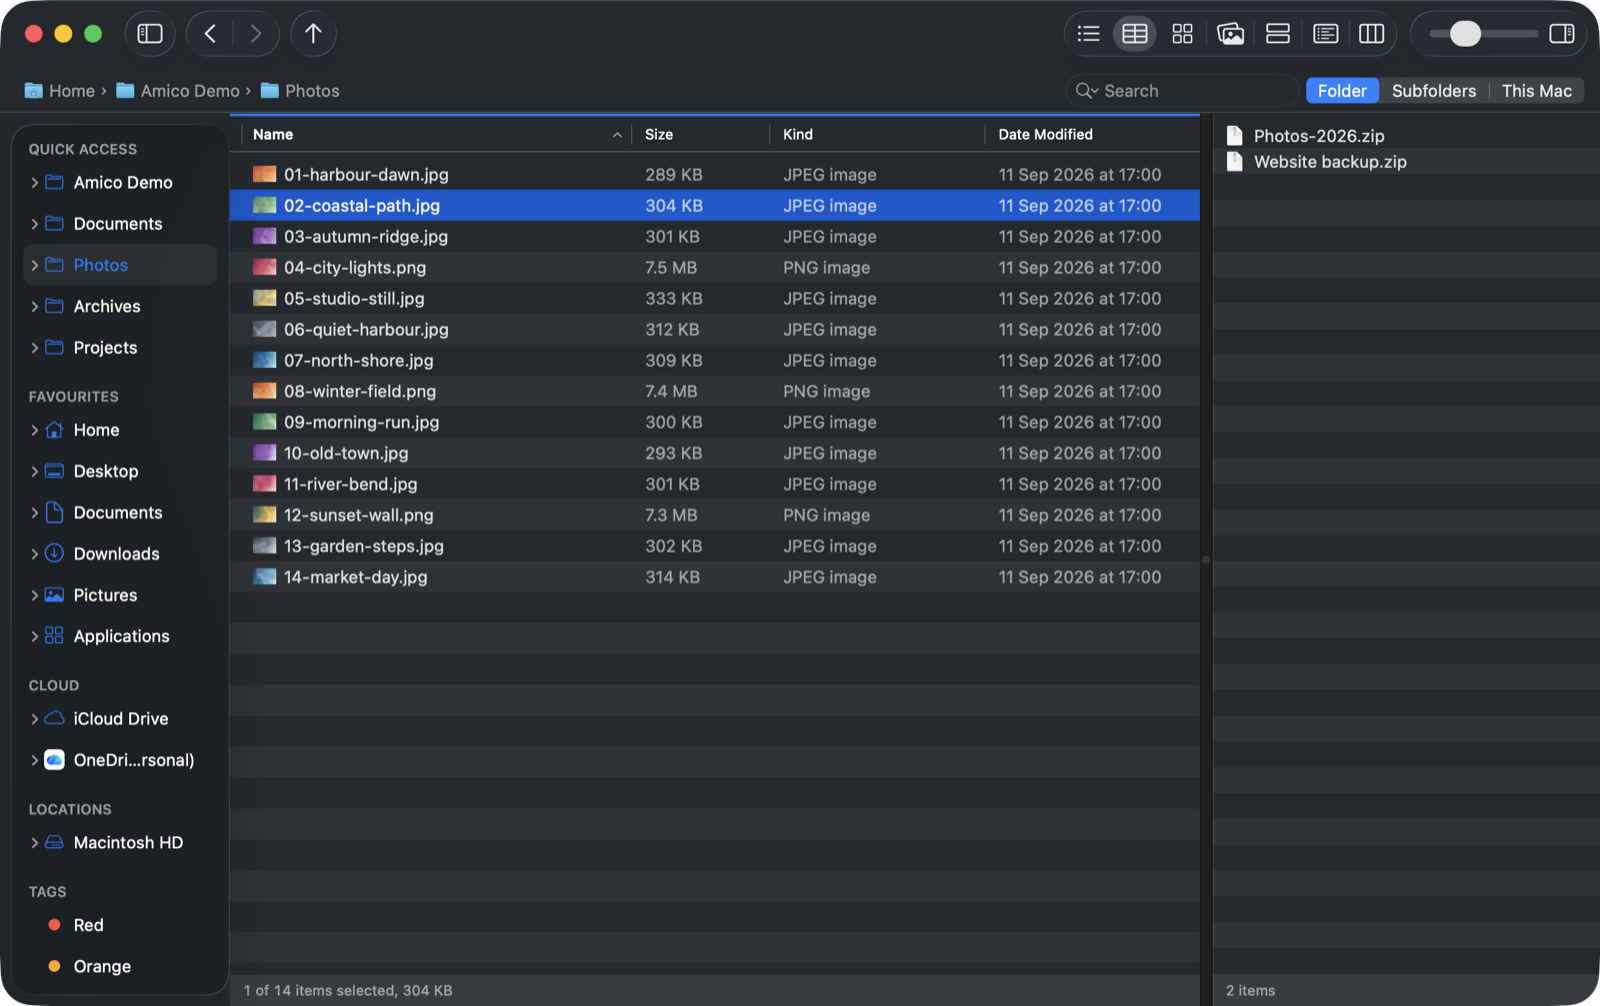Select 06-quiet-harbour.jpg file name
Viewport: 1600px width, 1006px height.
click(x=366, y=329)
